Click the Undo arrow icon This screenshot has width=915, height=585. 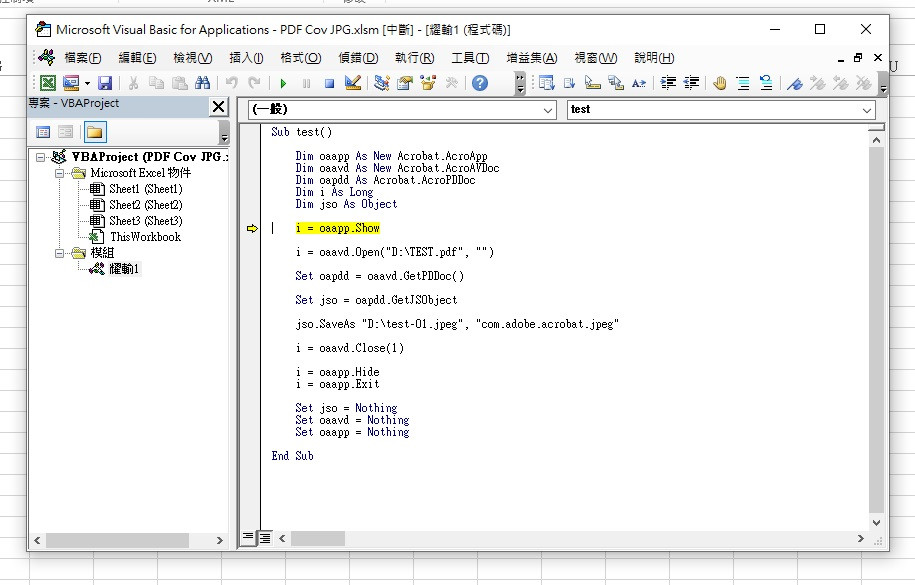pos(232,83)
